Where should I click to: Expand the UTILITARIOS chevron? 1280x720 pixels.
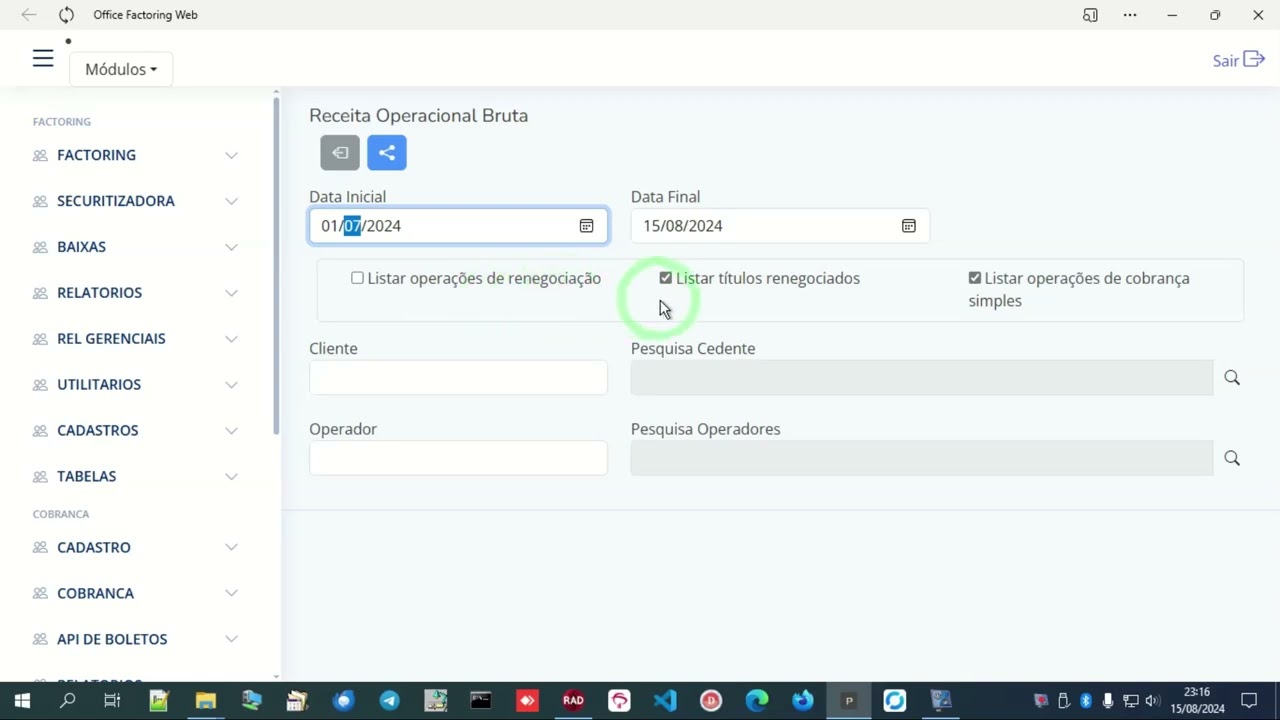point(231,385)
